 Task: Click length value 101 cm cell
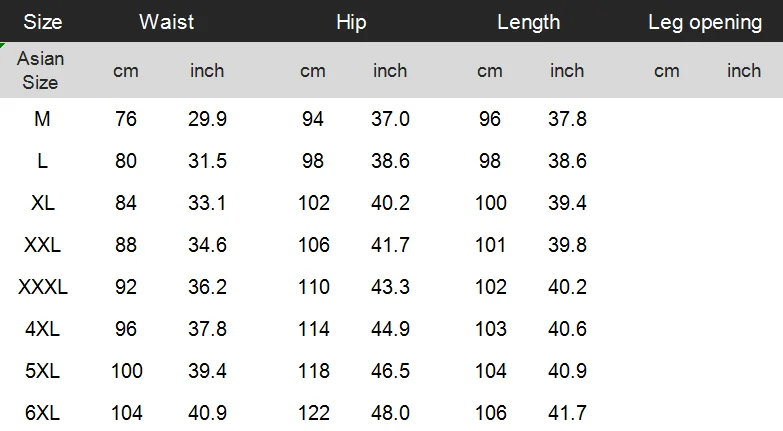[x=490, y=245]
